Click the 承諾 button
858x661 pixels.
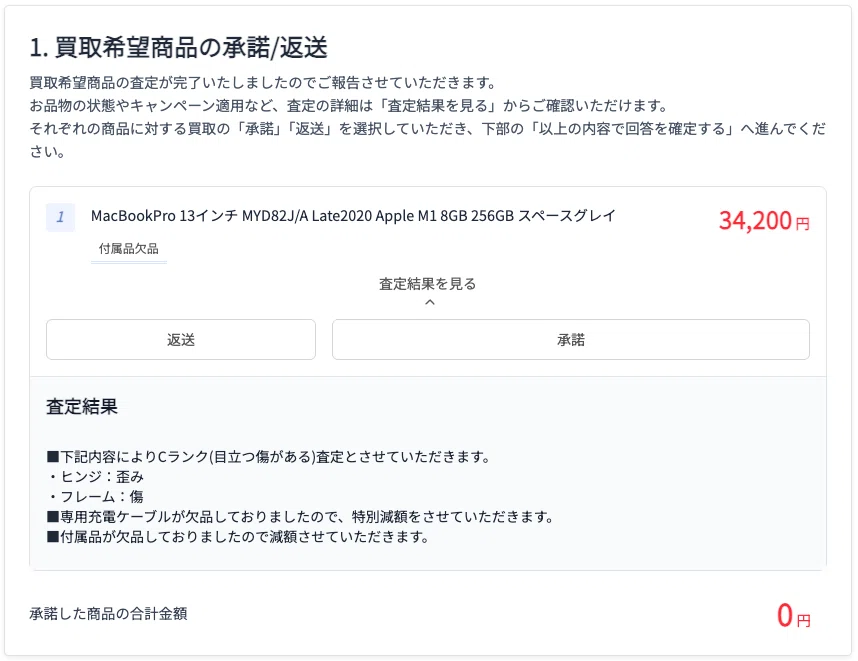(571, 339)
